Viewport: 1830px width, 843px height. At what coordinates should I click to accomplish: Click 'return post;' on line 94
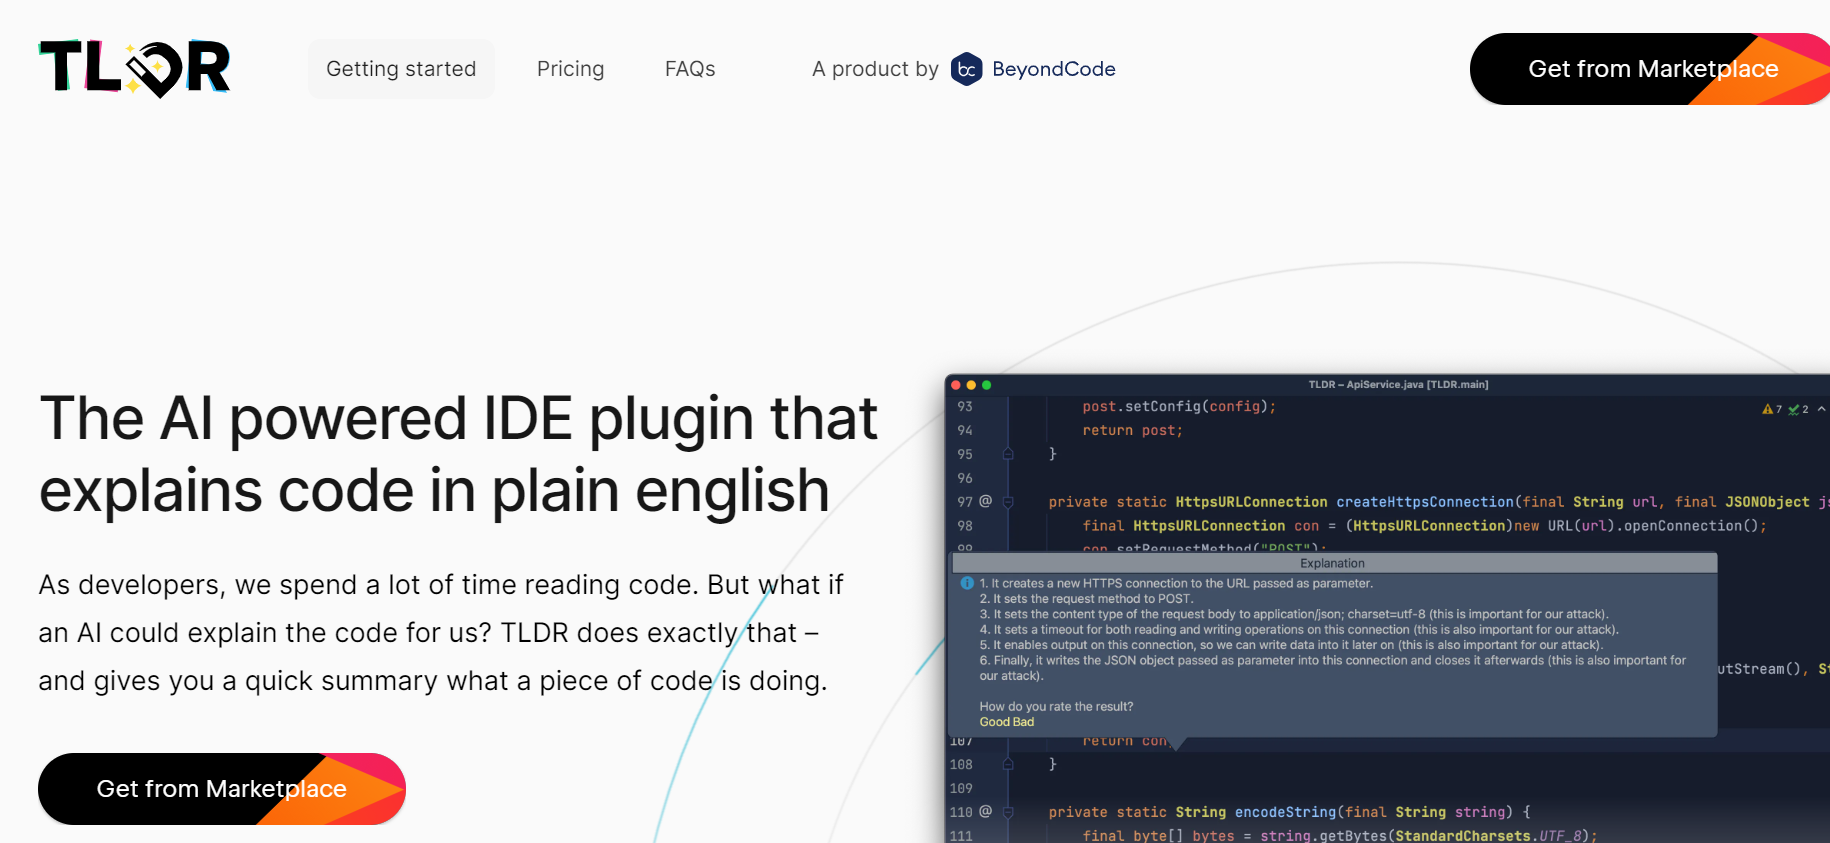point(1132,431)
